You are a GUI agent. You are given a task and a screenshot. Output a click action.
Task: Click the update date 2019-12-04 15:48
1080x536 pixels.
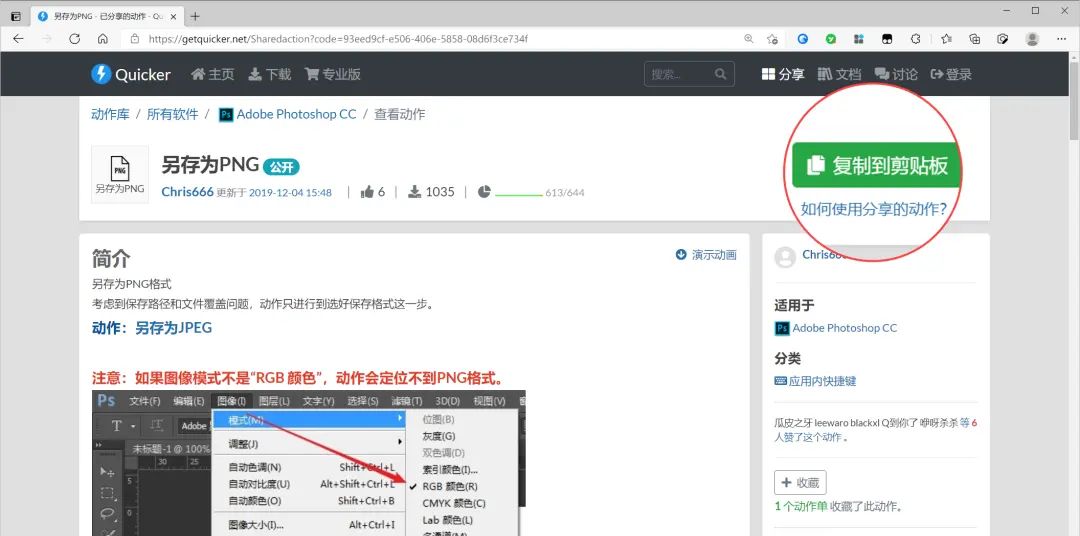(290, 193)
